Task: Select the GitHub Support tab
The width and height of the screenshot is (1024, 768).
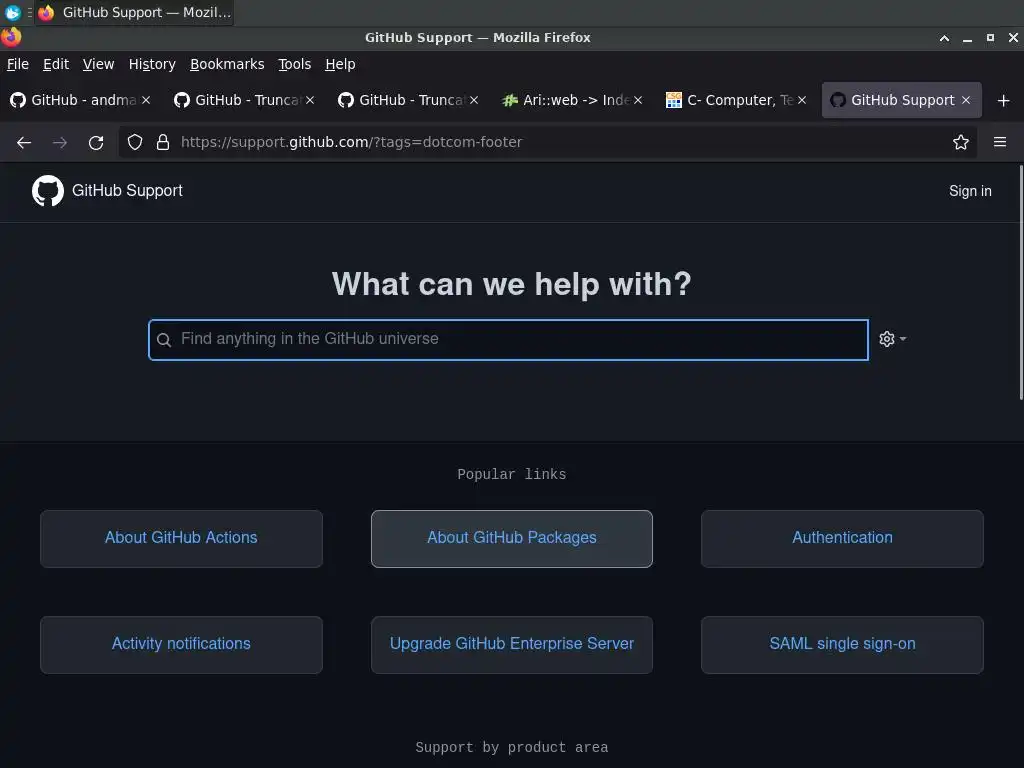Action: pyautogui.click(x=901, y=100)
